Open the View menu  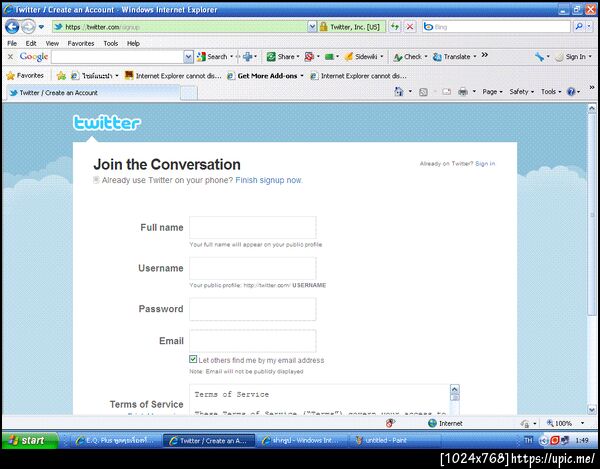coord(52,43)
